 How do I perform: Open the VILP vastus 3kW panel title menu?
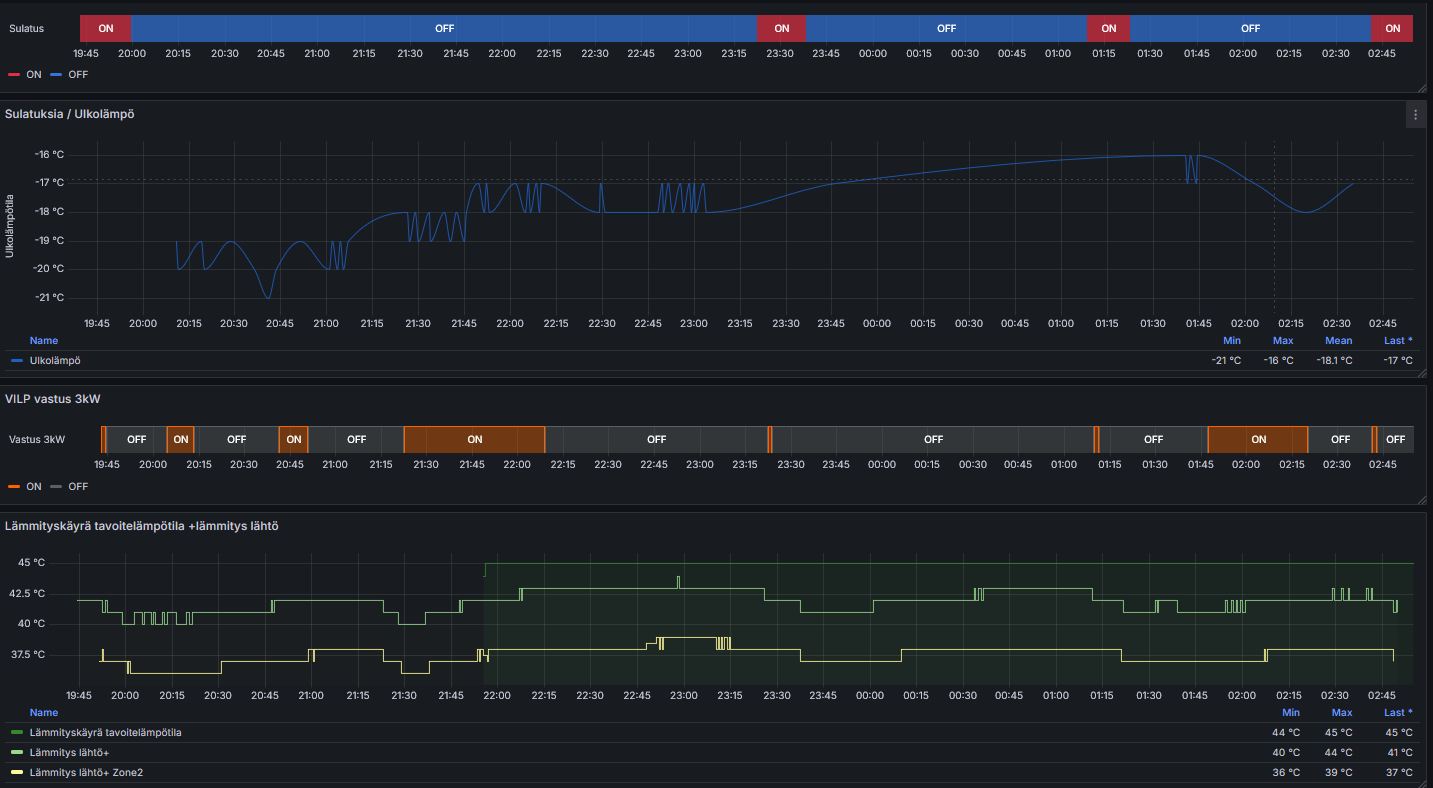tap(52, 399)
